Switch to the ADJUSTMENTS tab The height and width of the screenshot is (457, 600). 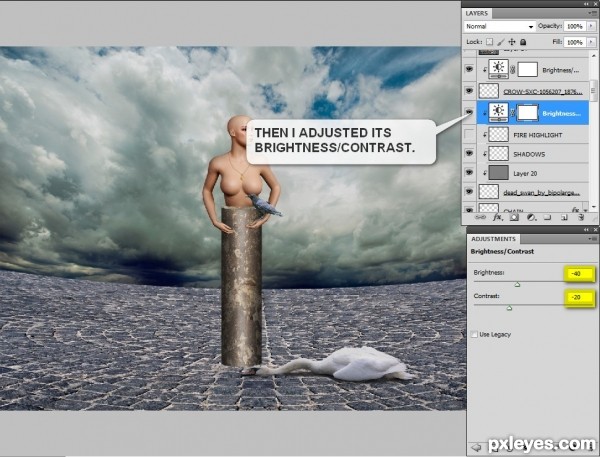point(493,238)
